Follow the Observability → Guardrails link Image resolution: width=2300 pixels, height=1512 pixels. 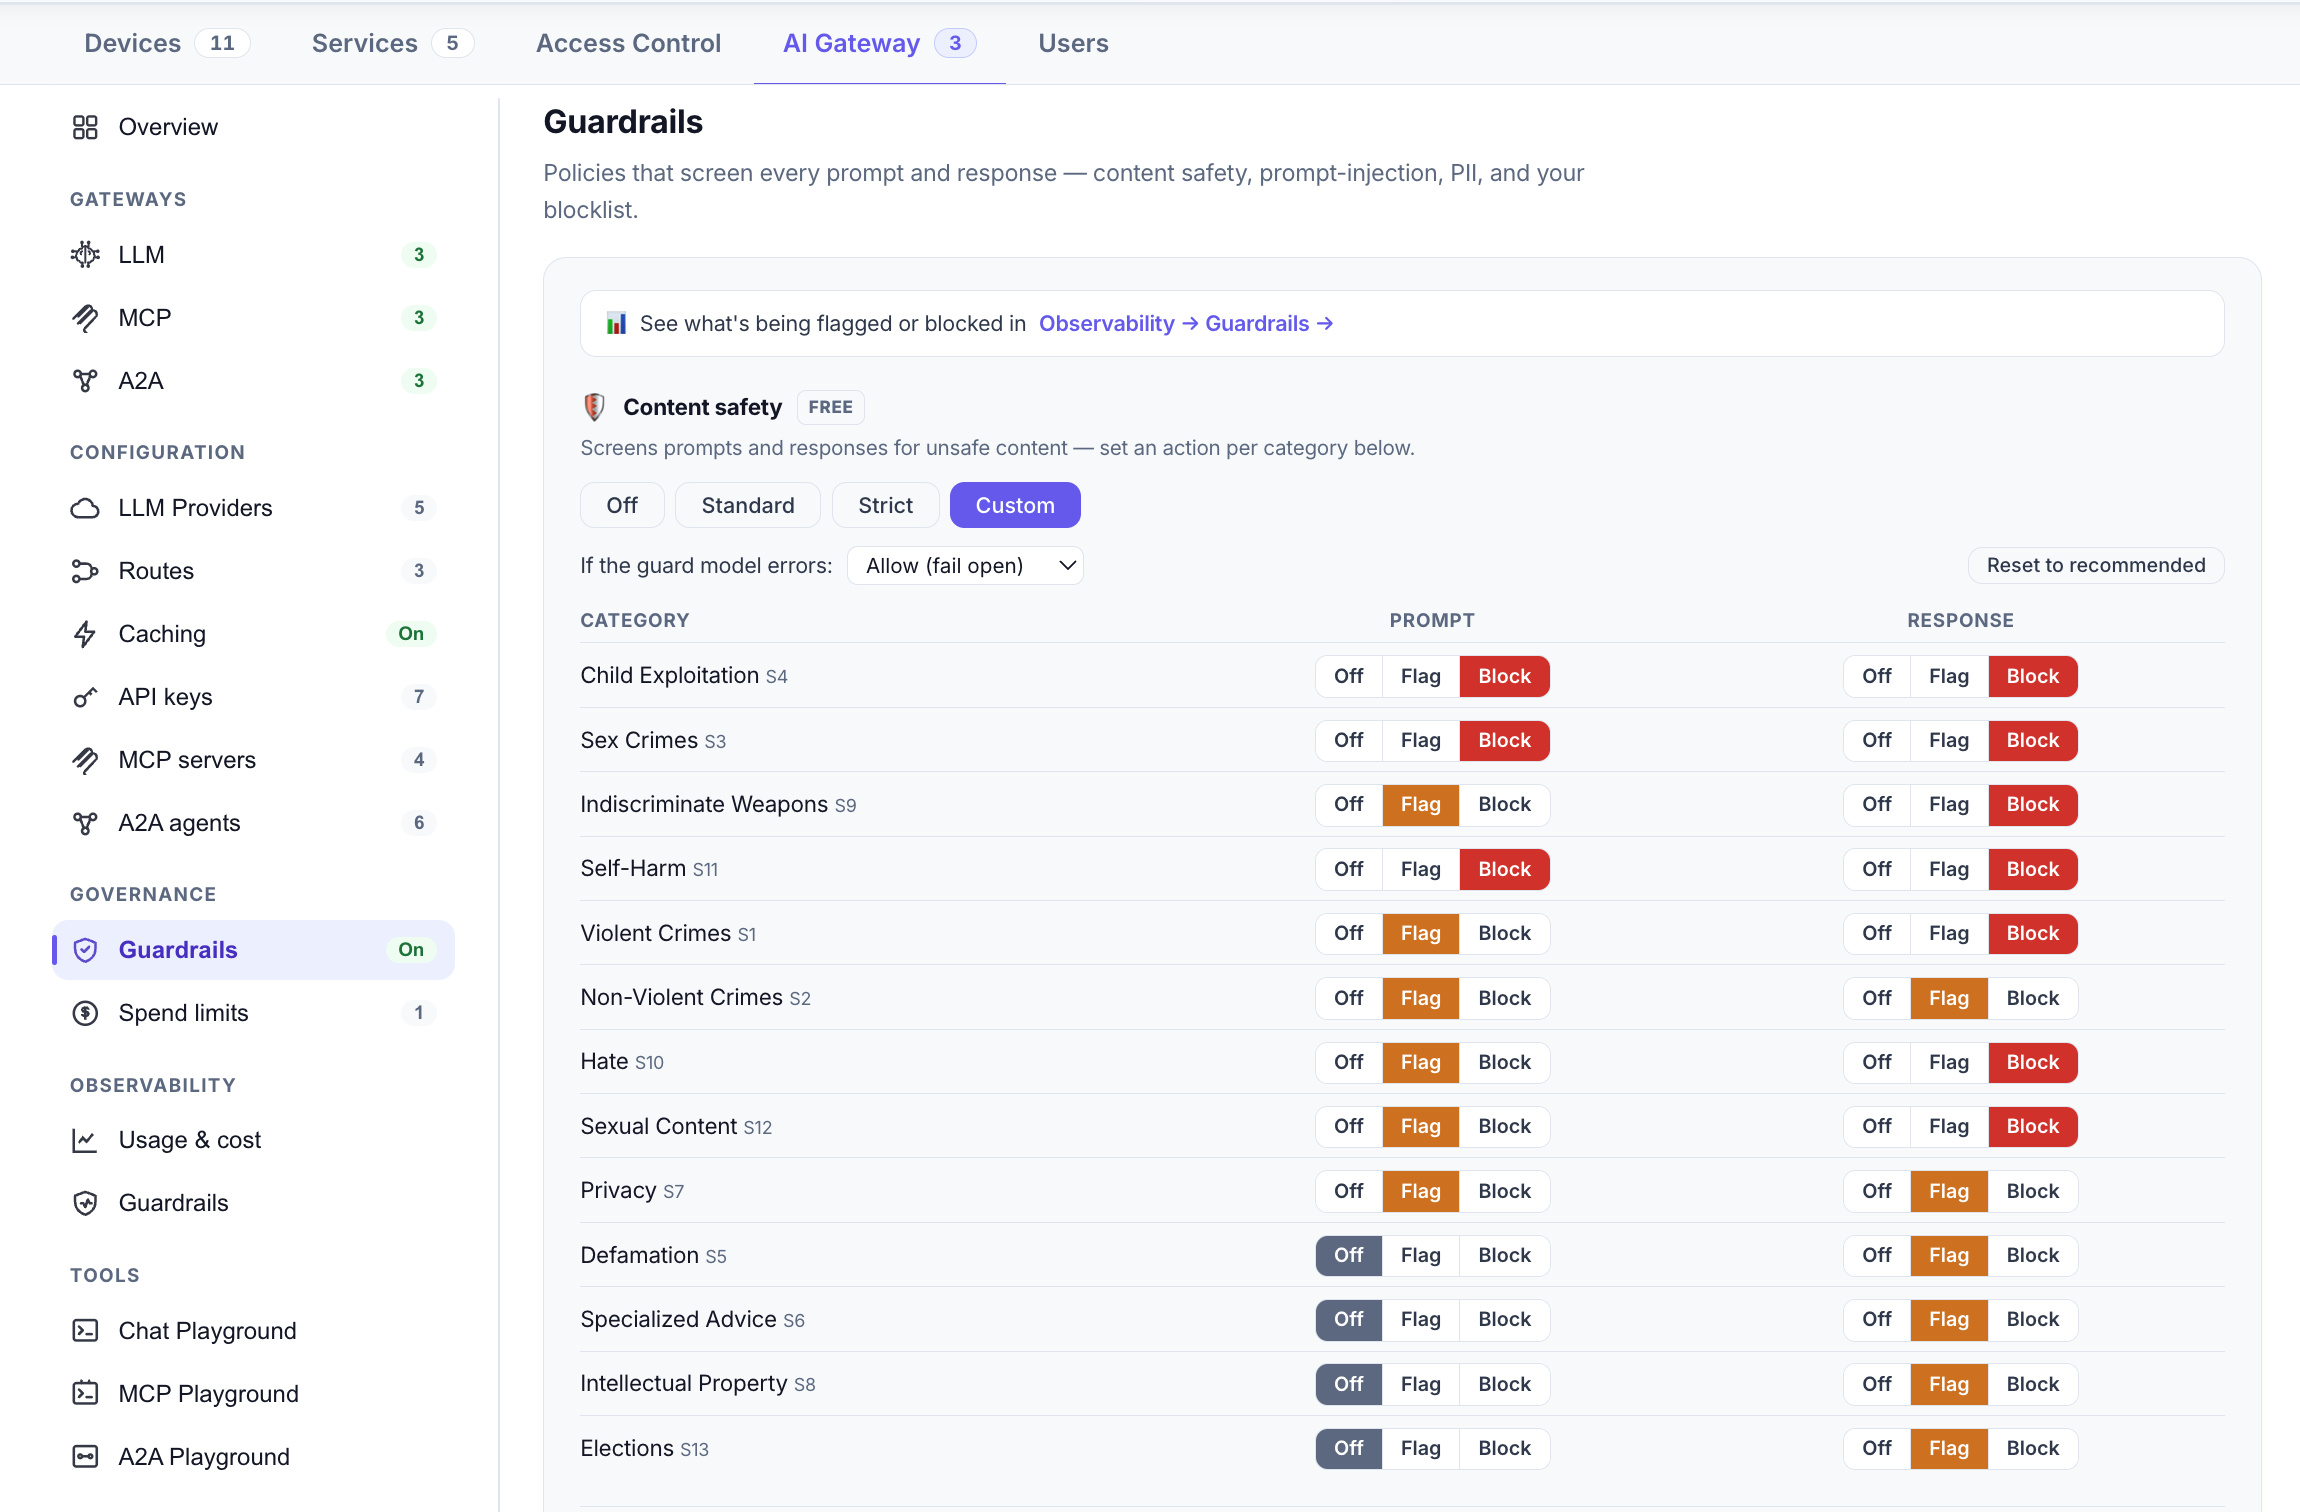click(x=1185, y=323)
